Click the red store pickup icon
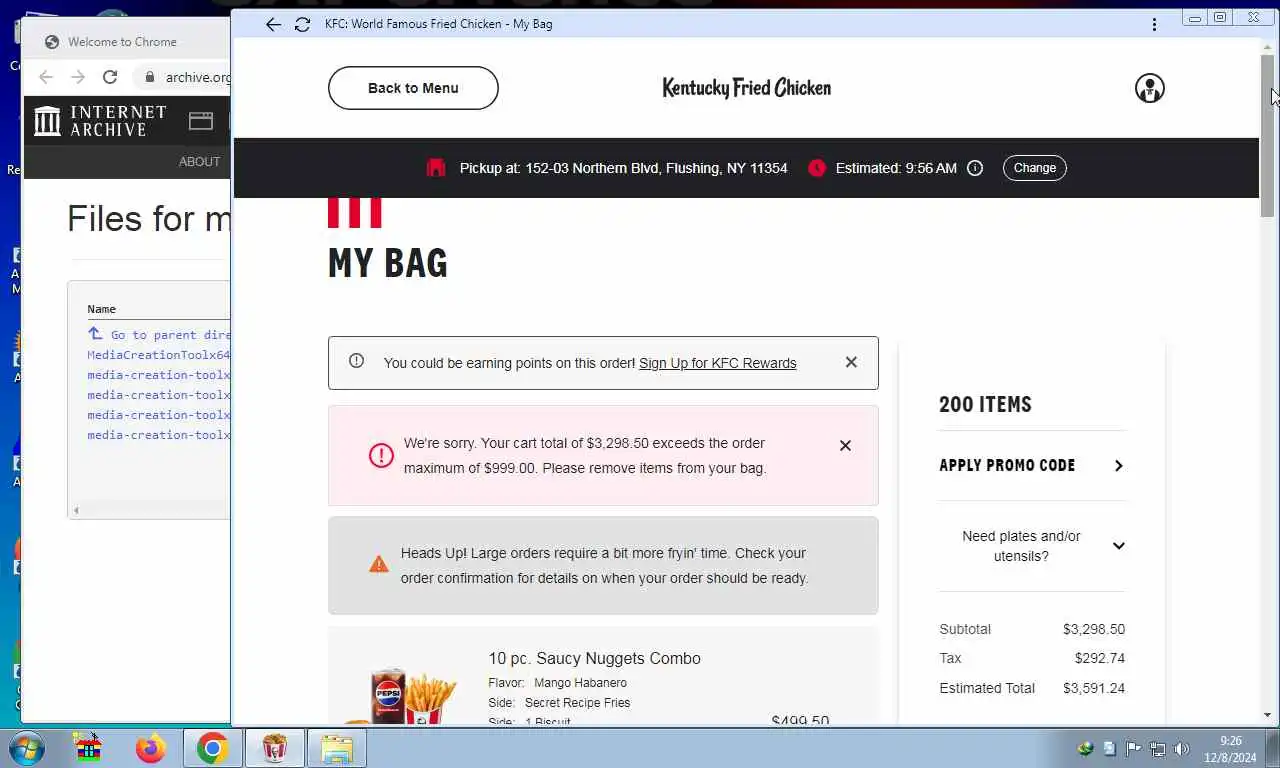This screenshot has width=1280, height=768. (x=436, y=168)
